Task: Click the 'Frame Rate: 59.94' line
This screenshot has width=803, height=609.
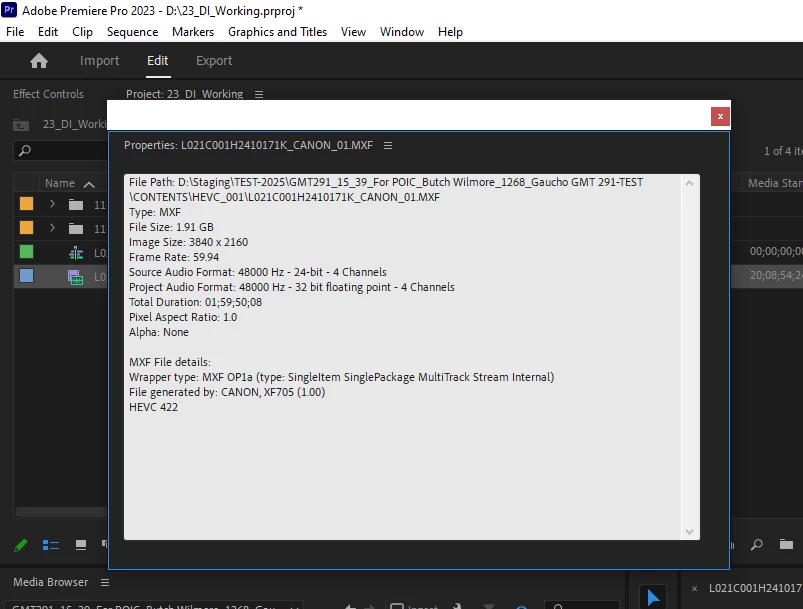Action: coord(174,257)
